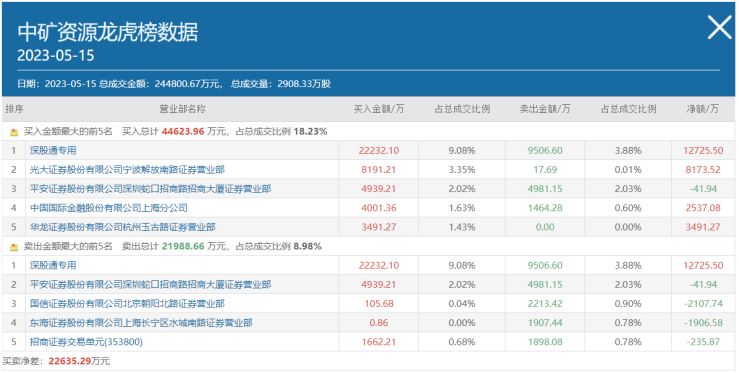Click the sell amount 1464.28 cell
The height and width of the screenshot is (373, 739).
pos(545,208)
